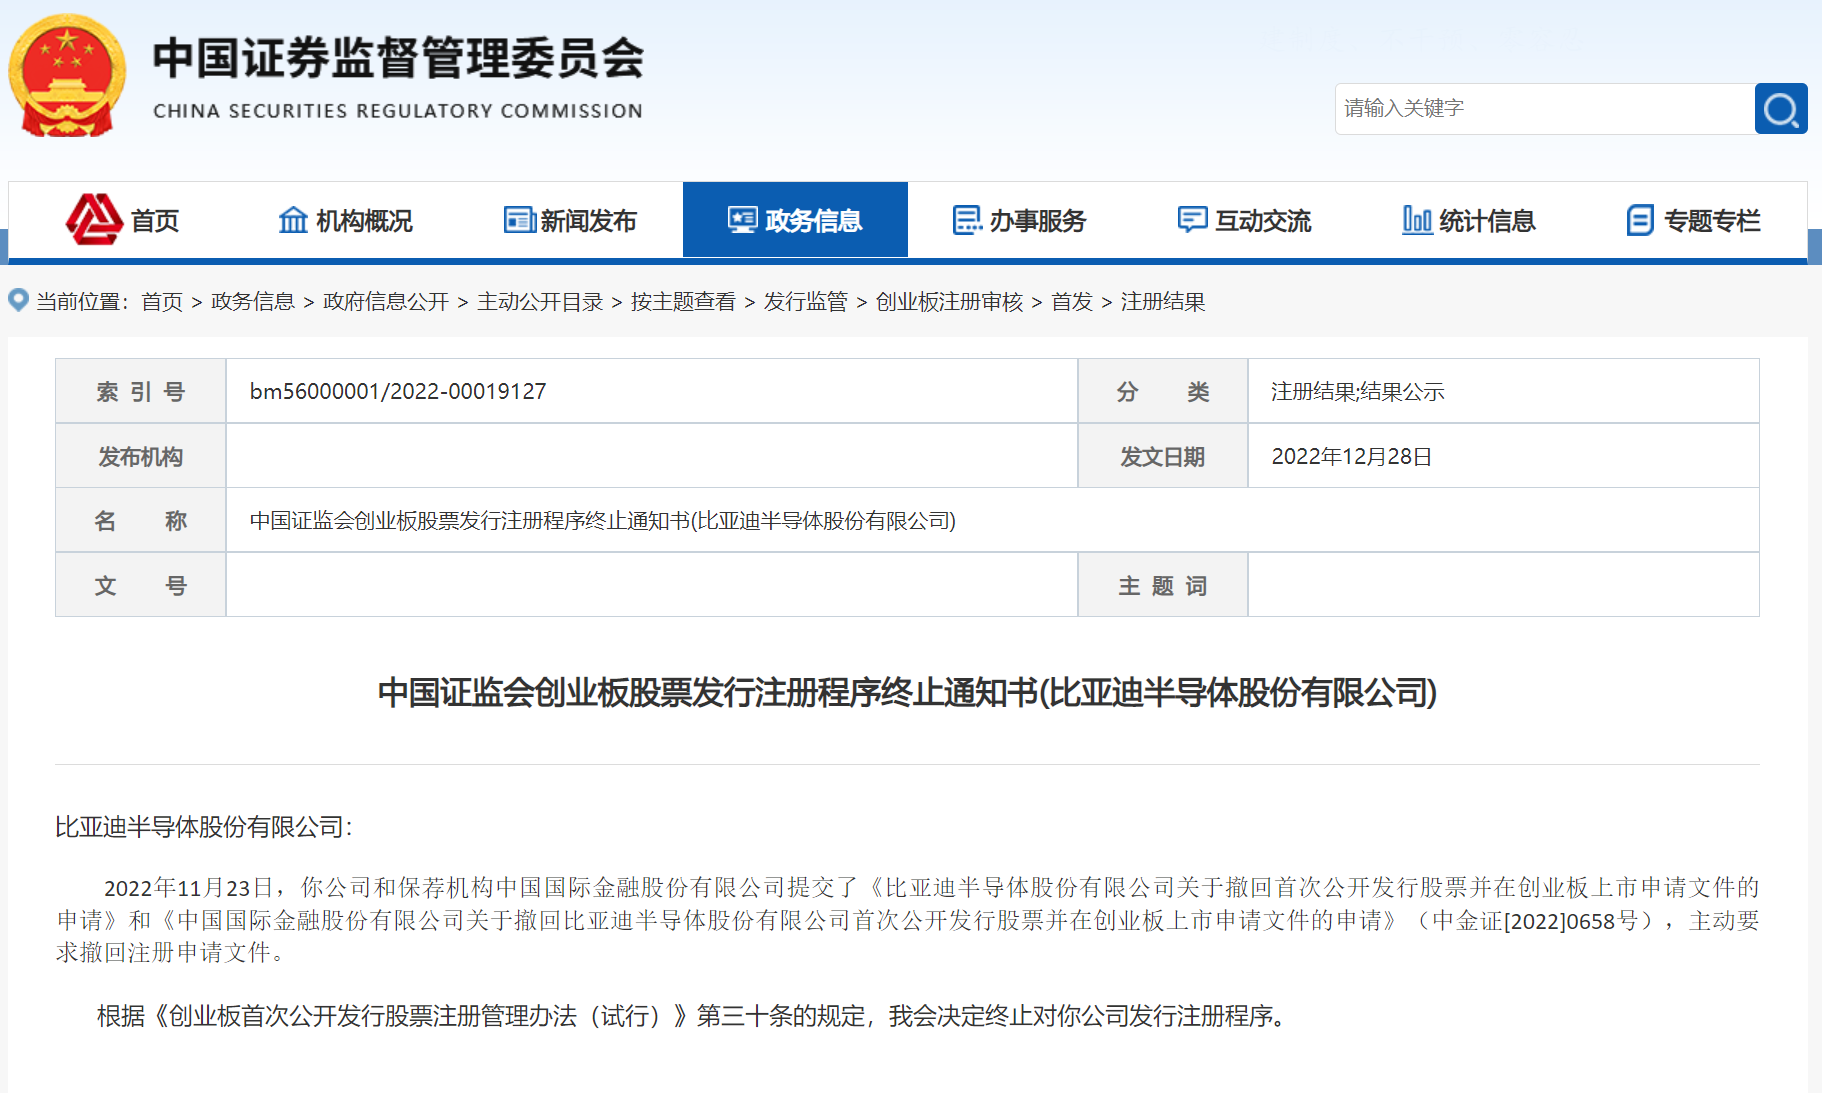Click the 文号 table label
Viewport: 1822px width, 1093px height.
coord(141,586)
